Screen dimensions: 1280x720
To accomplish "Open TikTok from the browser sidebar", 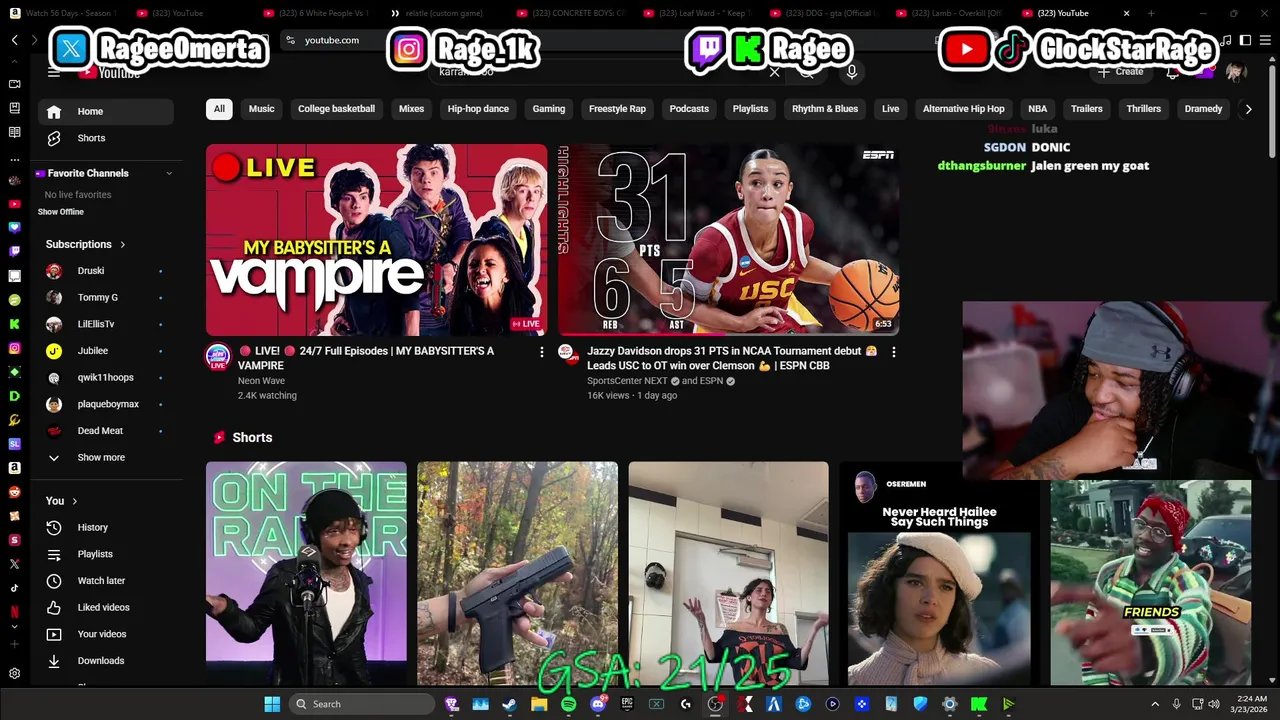I will [x=14, y=588].
